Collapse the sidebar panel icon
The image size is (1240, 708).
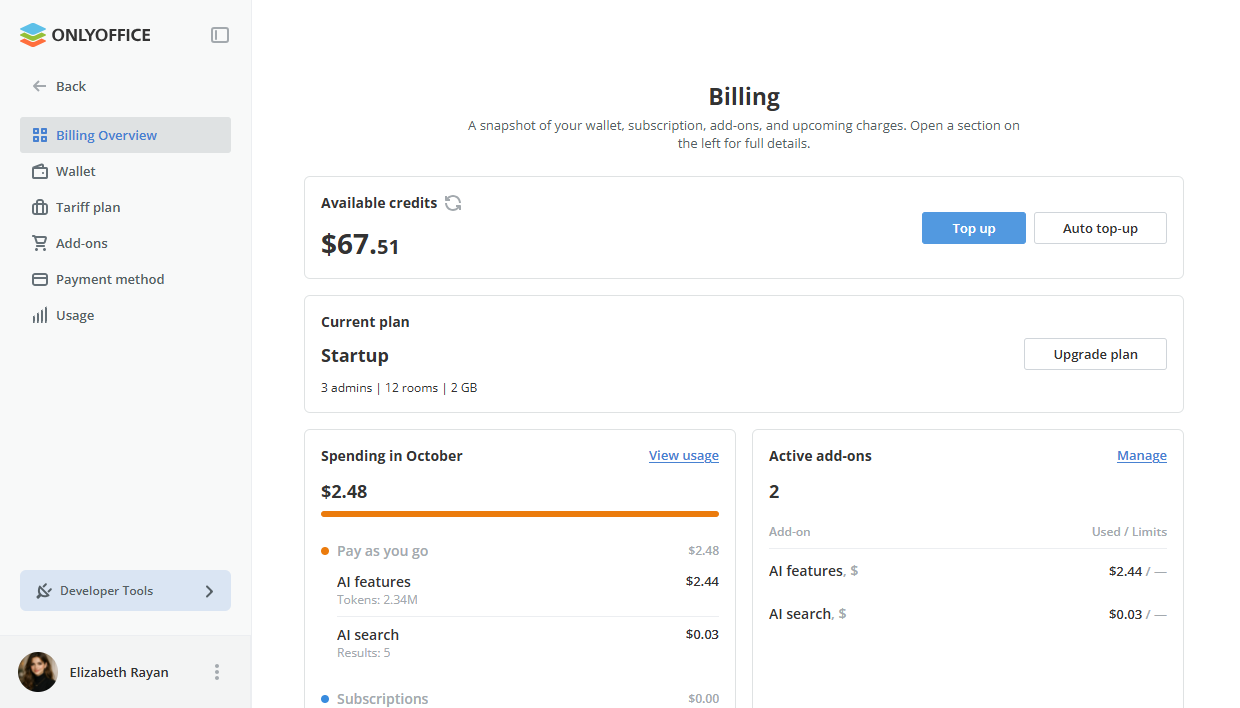[220, 35]
